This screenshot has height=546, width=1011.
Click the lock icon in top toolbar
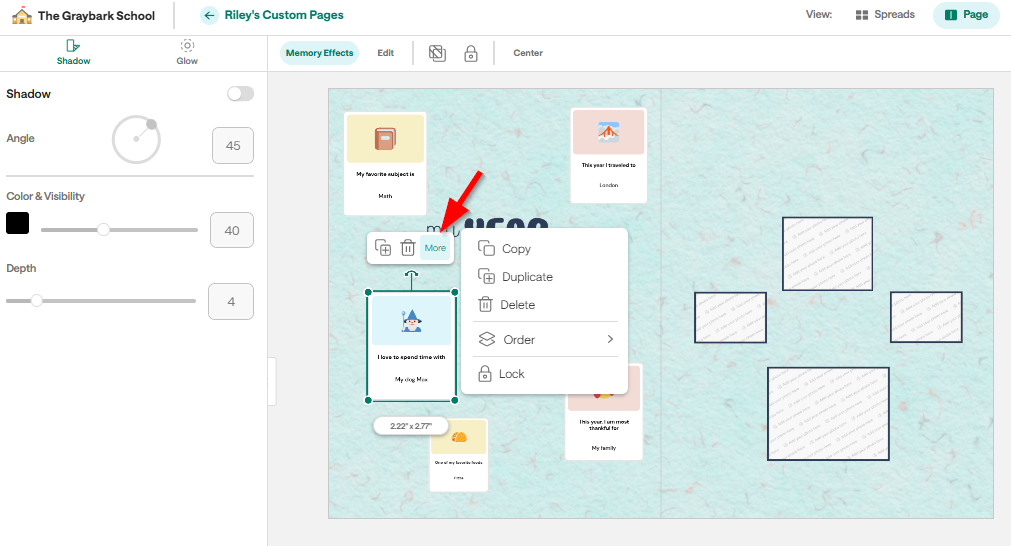pos(471,53)
